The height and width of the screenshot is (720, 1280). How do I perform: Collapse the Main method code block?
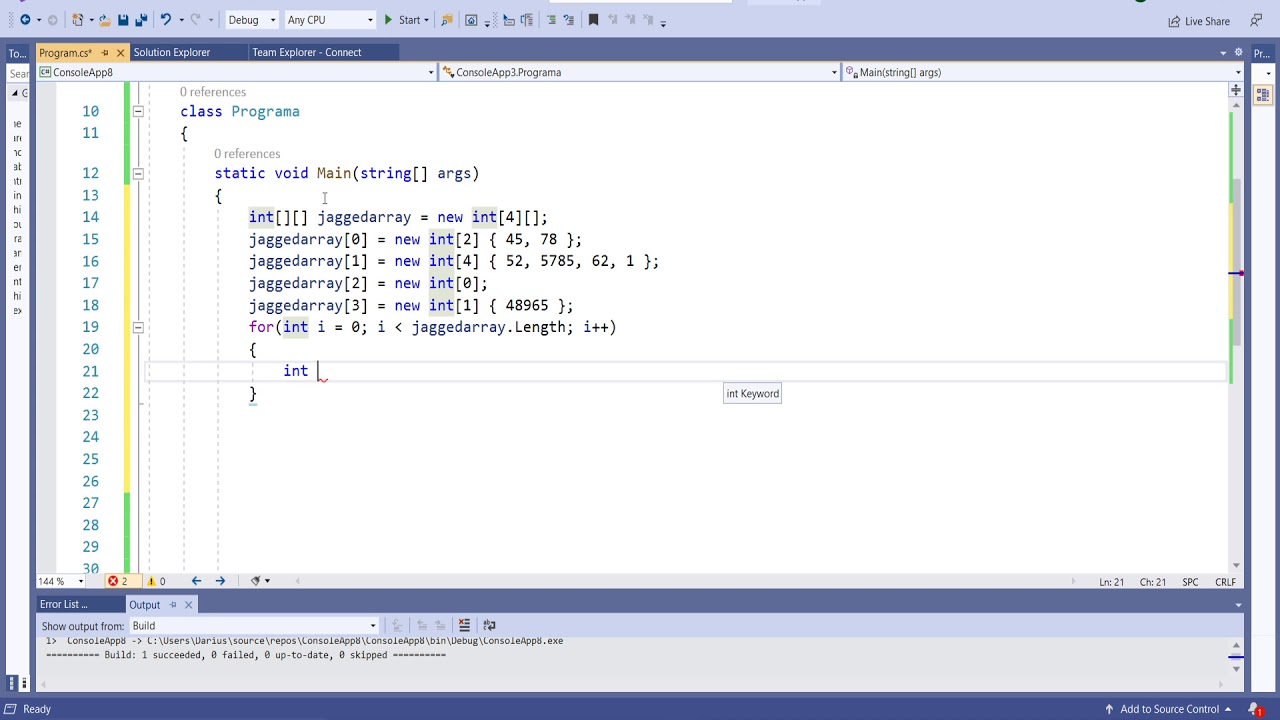coord(138,174)
